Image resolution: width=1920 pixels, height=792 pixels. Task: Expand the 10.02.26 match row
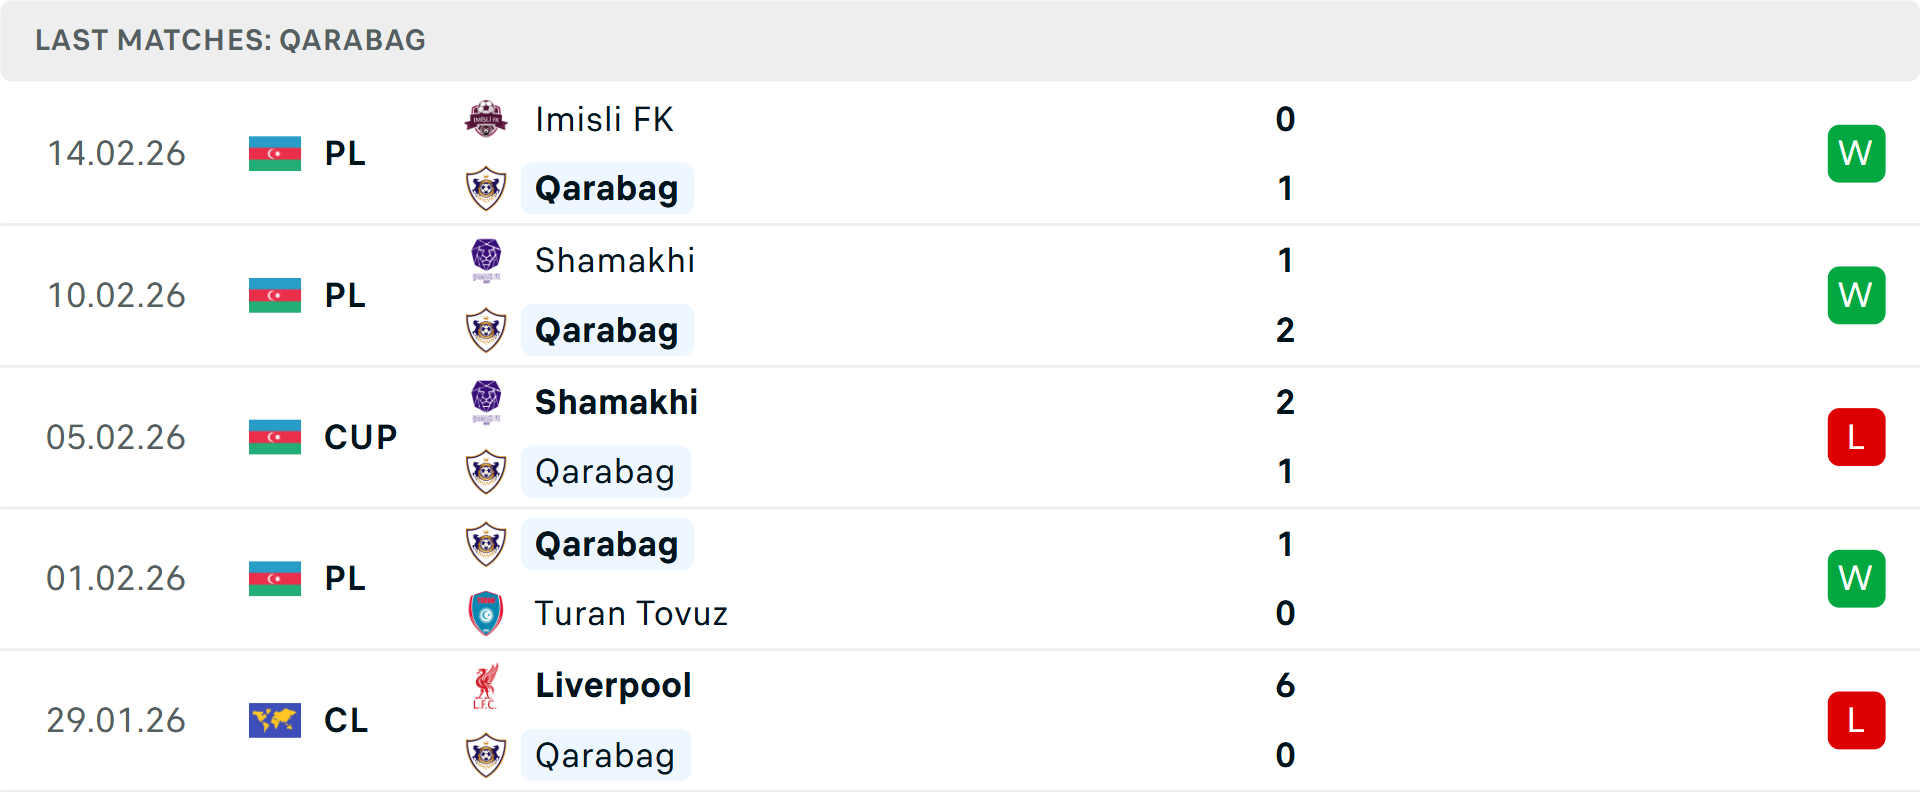pos(960,295)
